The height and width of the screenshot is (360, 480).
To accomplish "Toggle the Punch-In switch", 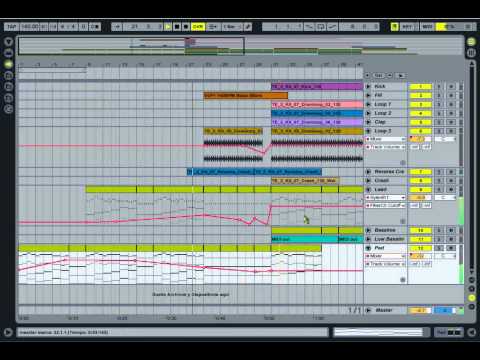I will click(309, 27).
